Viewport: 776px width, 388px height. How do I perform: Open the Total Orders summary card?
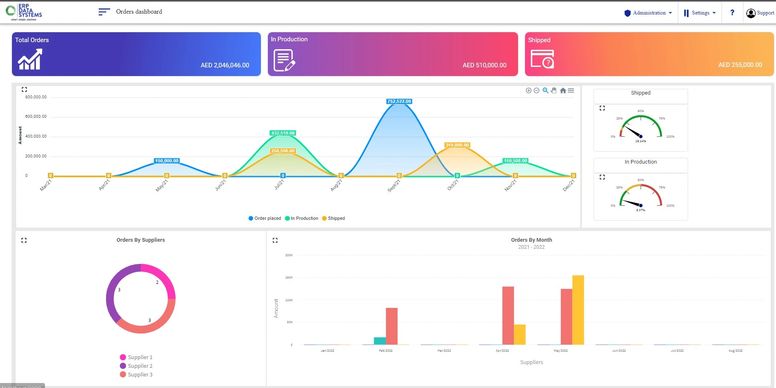point(136,54)
